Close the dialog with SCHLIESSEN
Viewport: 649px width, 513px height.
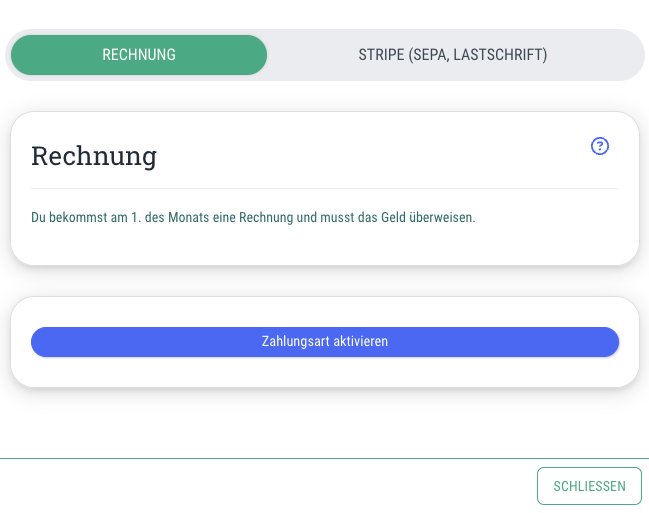[589, 486]
